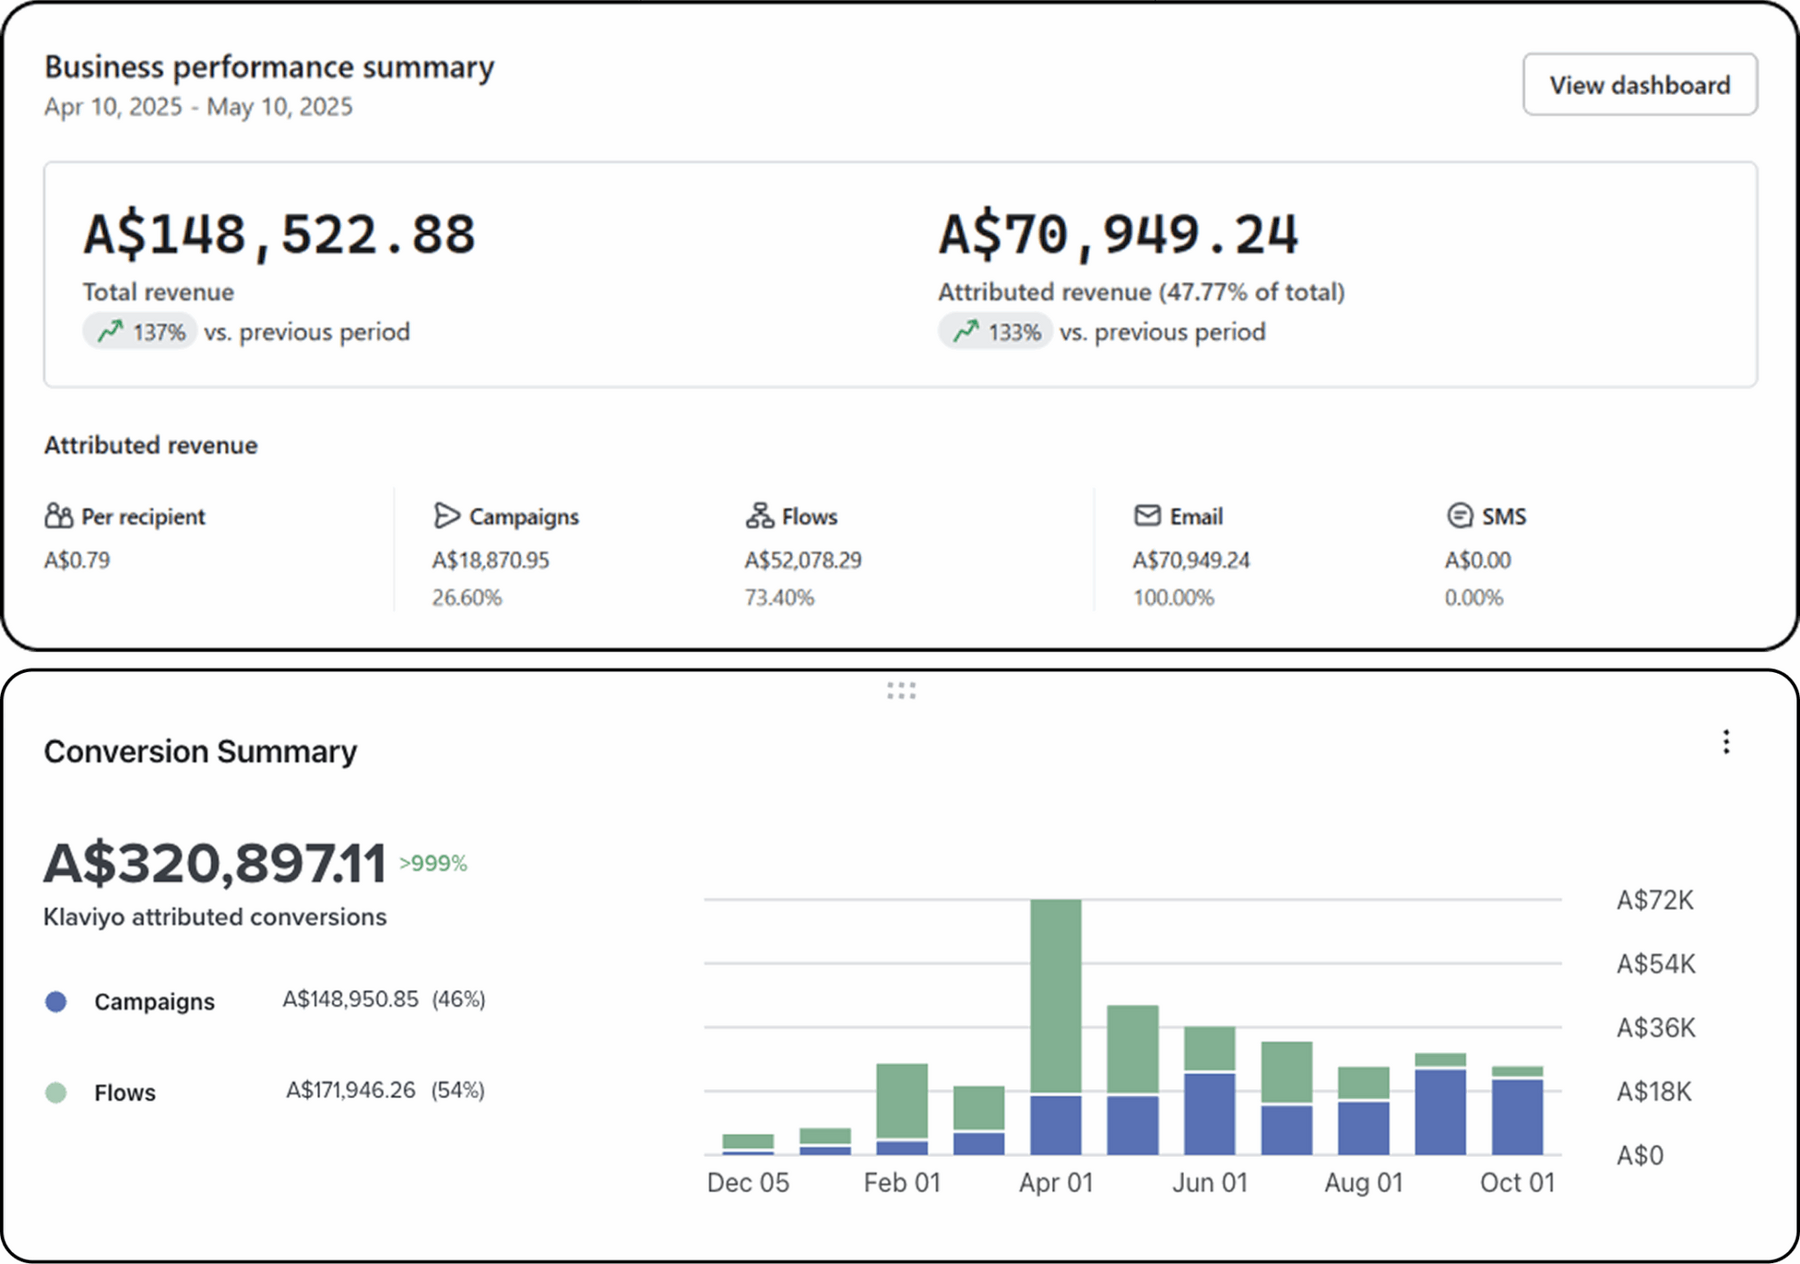Select the Flows legend label

pyautogui.click(x=125, y=1093)
